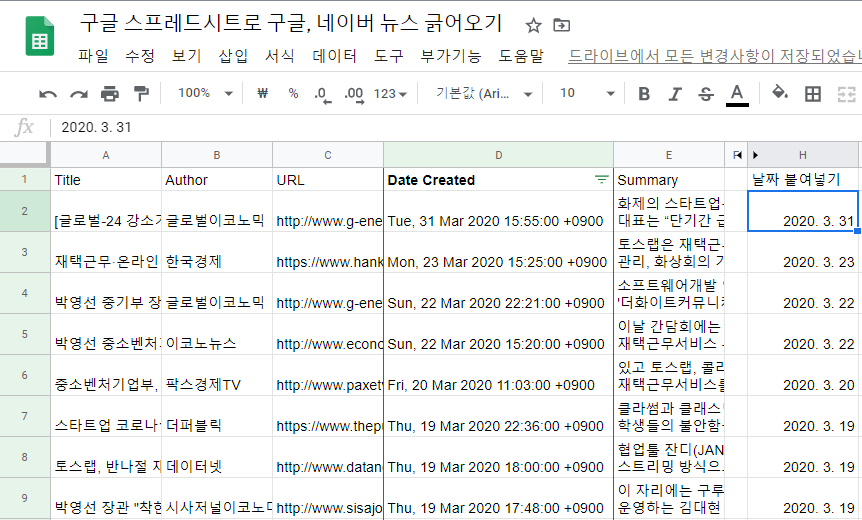Open the 데이터 menu

tap(334, 56)
